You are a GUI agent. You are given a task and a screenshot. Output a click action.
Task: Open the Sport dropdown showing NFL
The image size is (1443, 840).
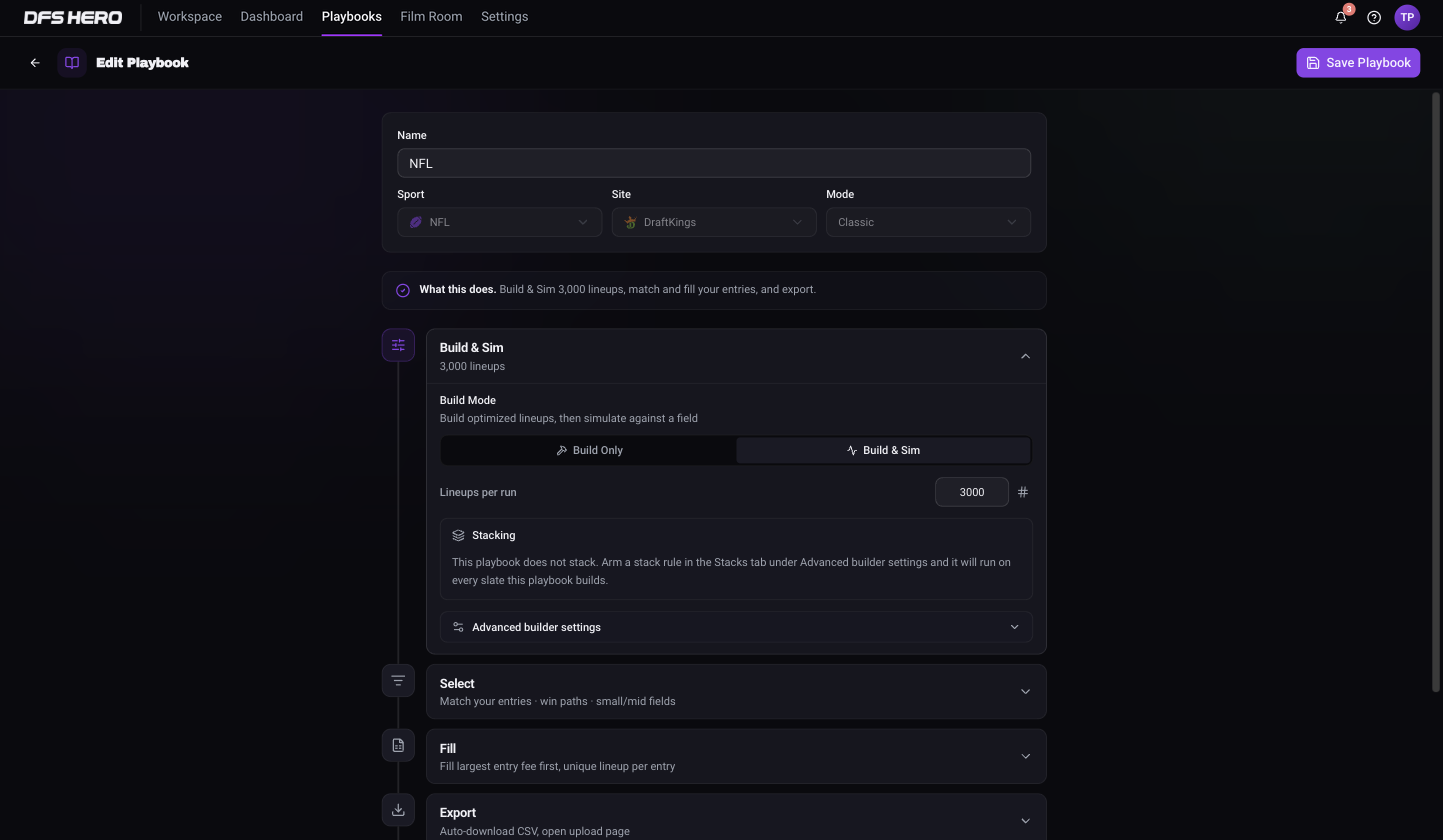(x=499, y=222)
